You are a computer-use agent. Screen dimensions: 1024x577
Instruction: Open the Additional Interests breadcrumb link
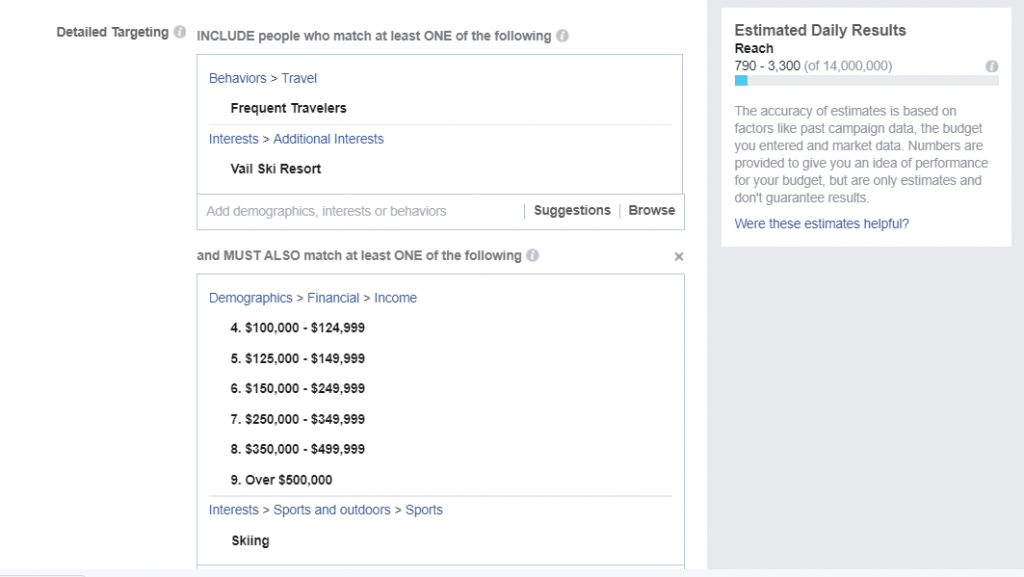(328, 139)
